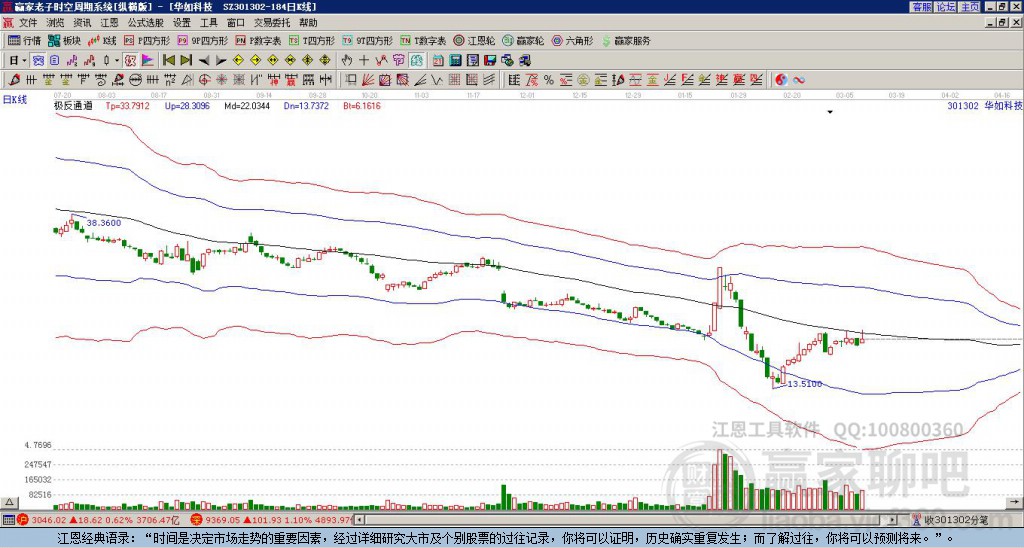
Task: Jump to first bar with the skip-to-start icon
Action: [x=168, y=61]
